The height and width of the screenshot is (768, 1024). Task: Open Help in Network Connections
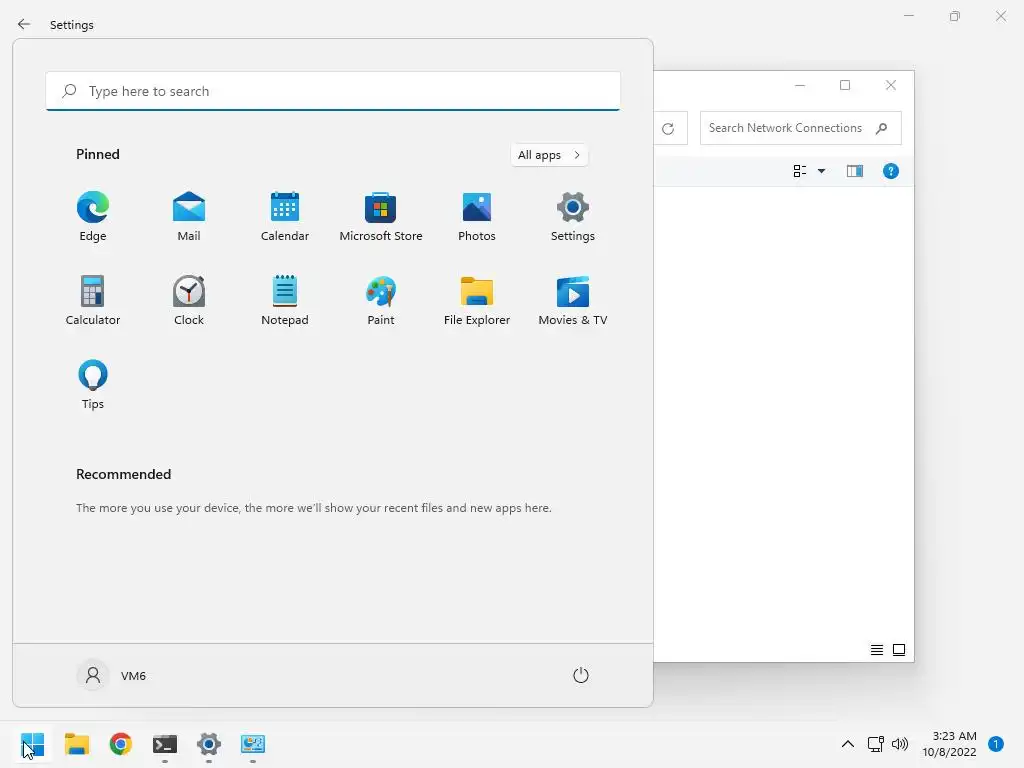pyautogui.click(x=891, y=171)
